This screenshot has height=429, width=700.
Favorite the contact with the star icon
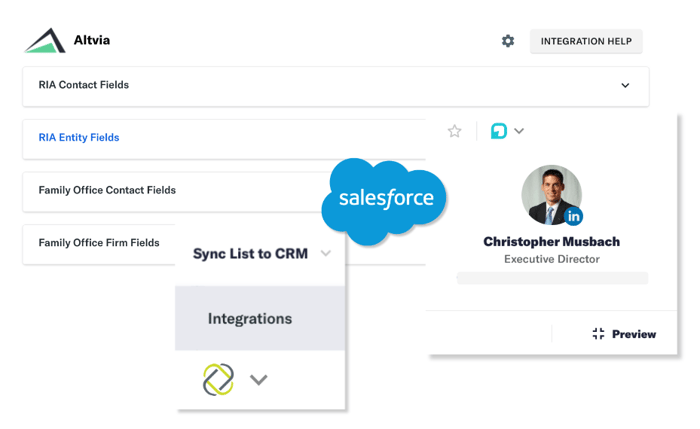(x=454, y=131)
